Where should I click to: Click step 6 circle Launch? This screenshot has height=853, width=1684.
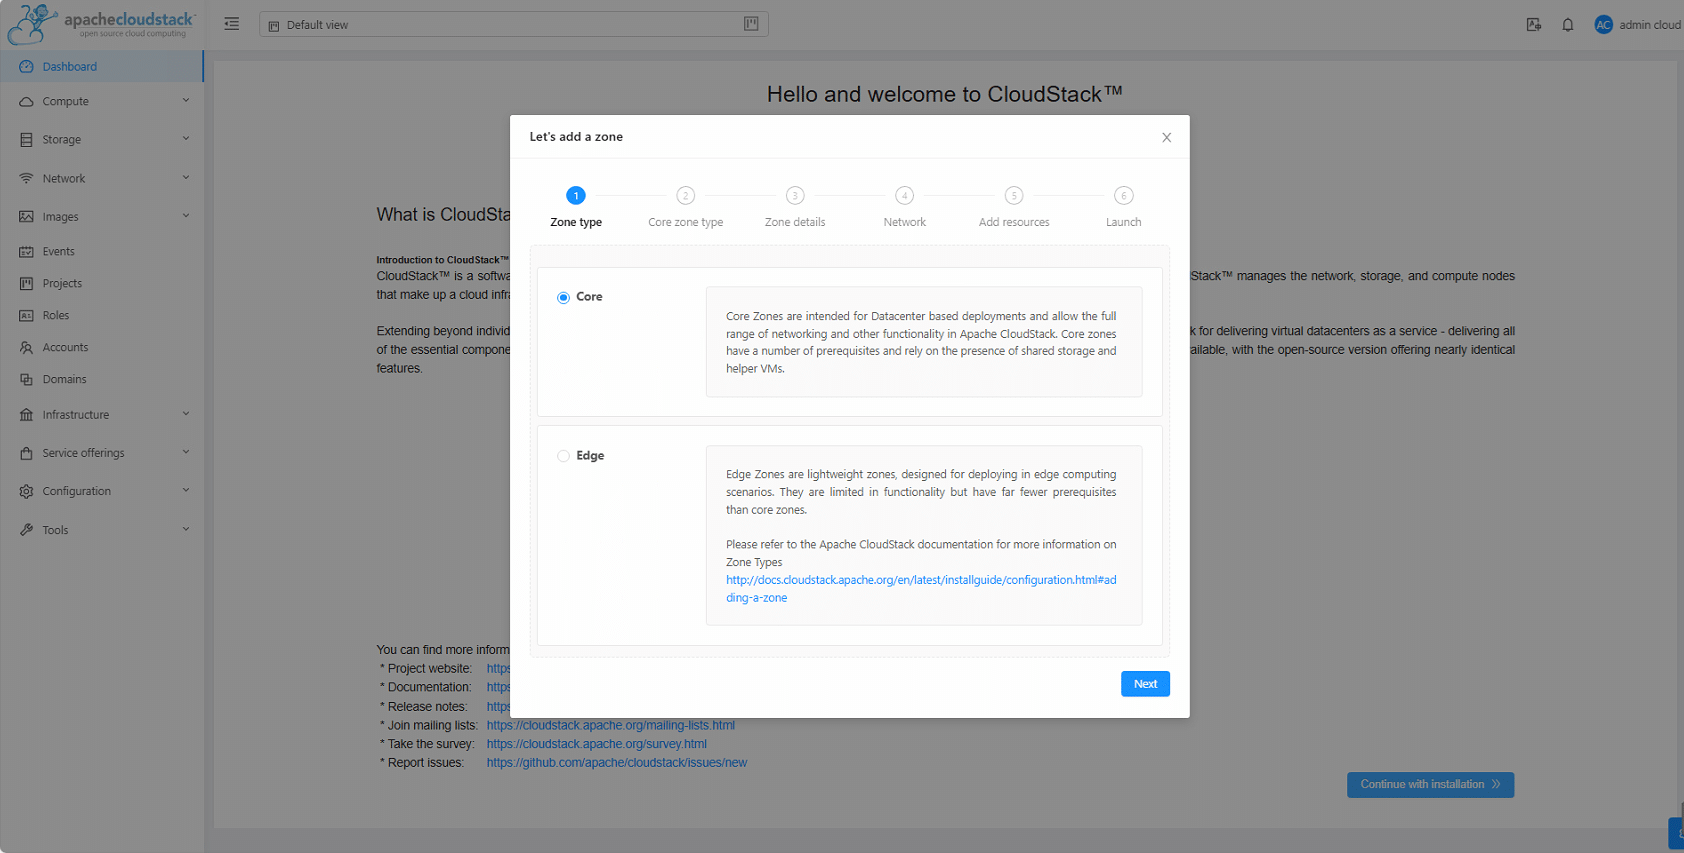1123,196
